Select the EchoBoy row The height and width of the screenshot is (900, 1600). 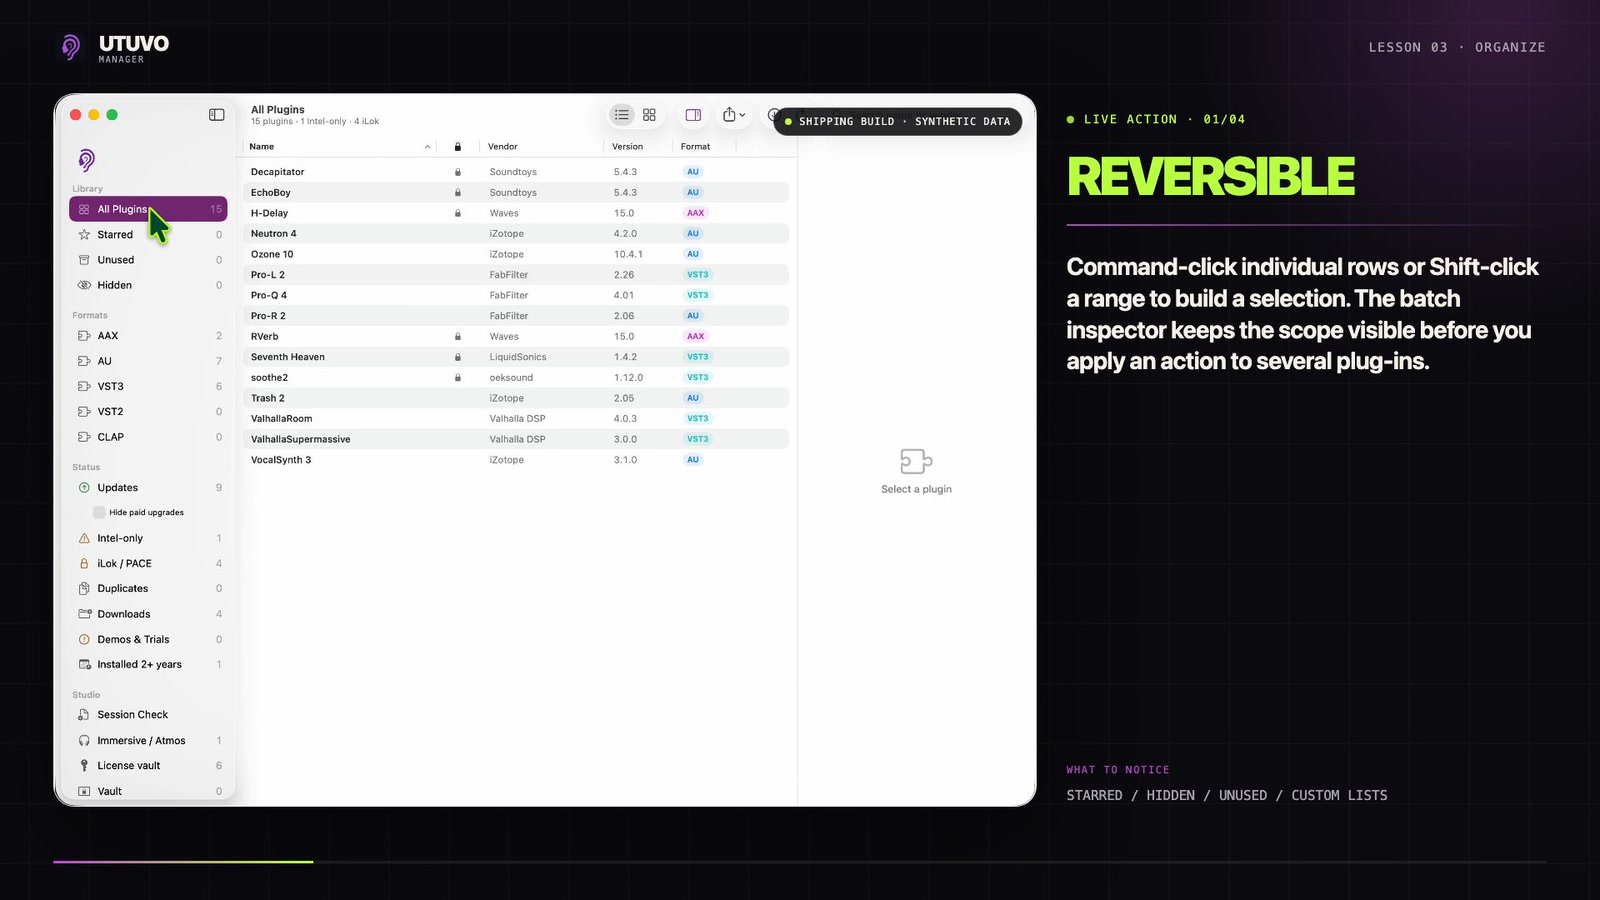click(516, 192)
